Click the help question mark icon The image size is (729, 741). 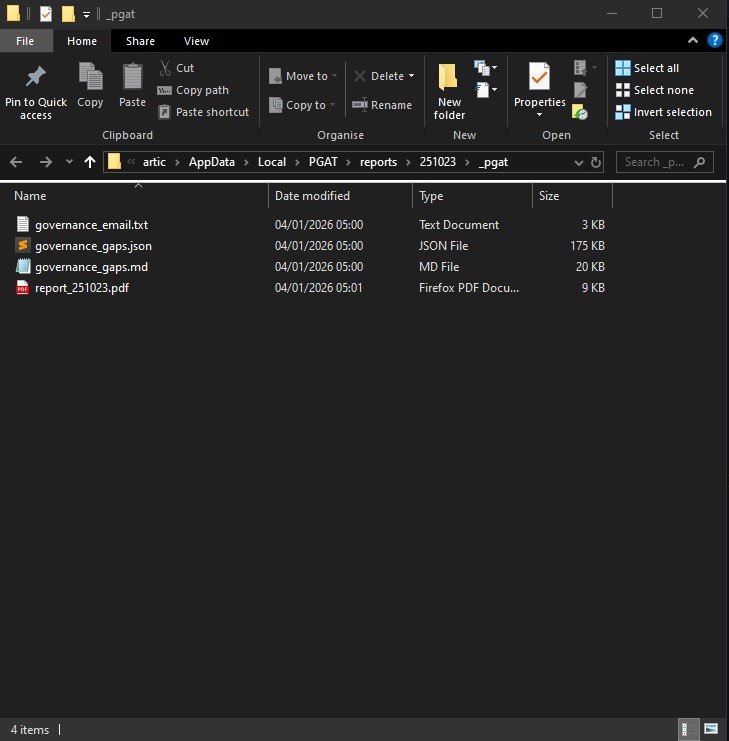click(x=715, y=41)
